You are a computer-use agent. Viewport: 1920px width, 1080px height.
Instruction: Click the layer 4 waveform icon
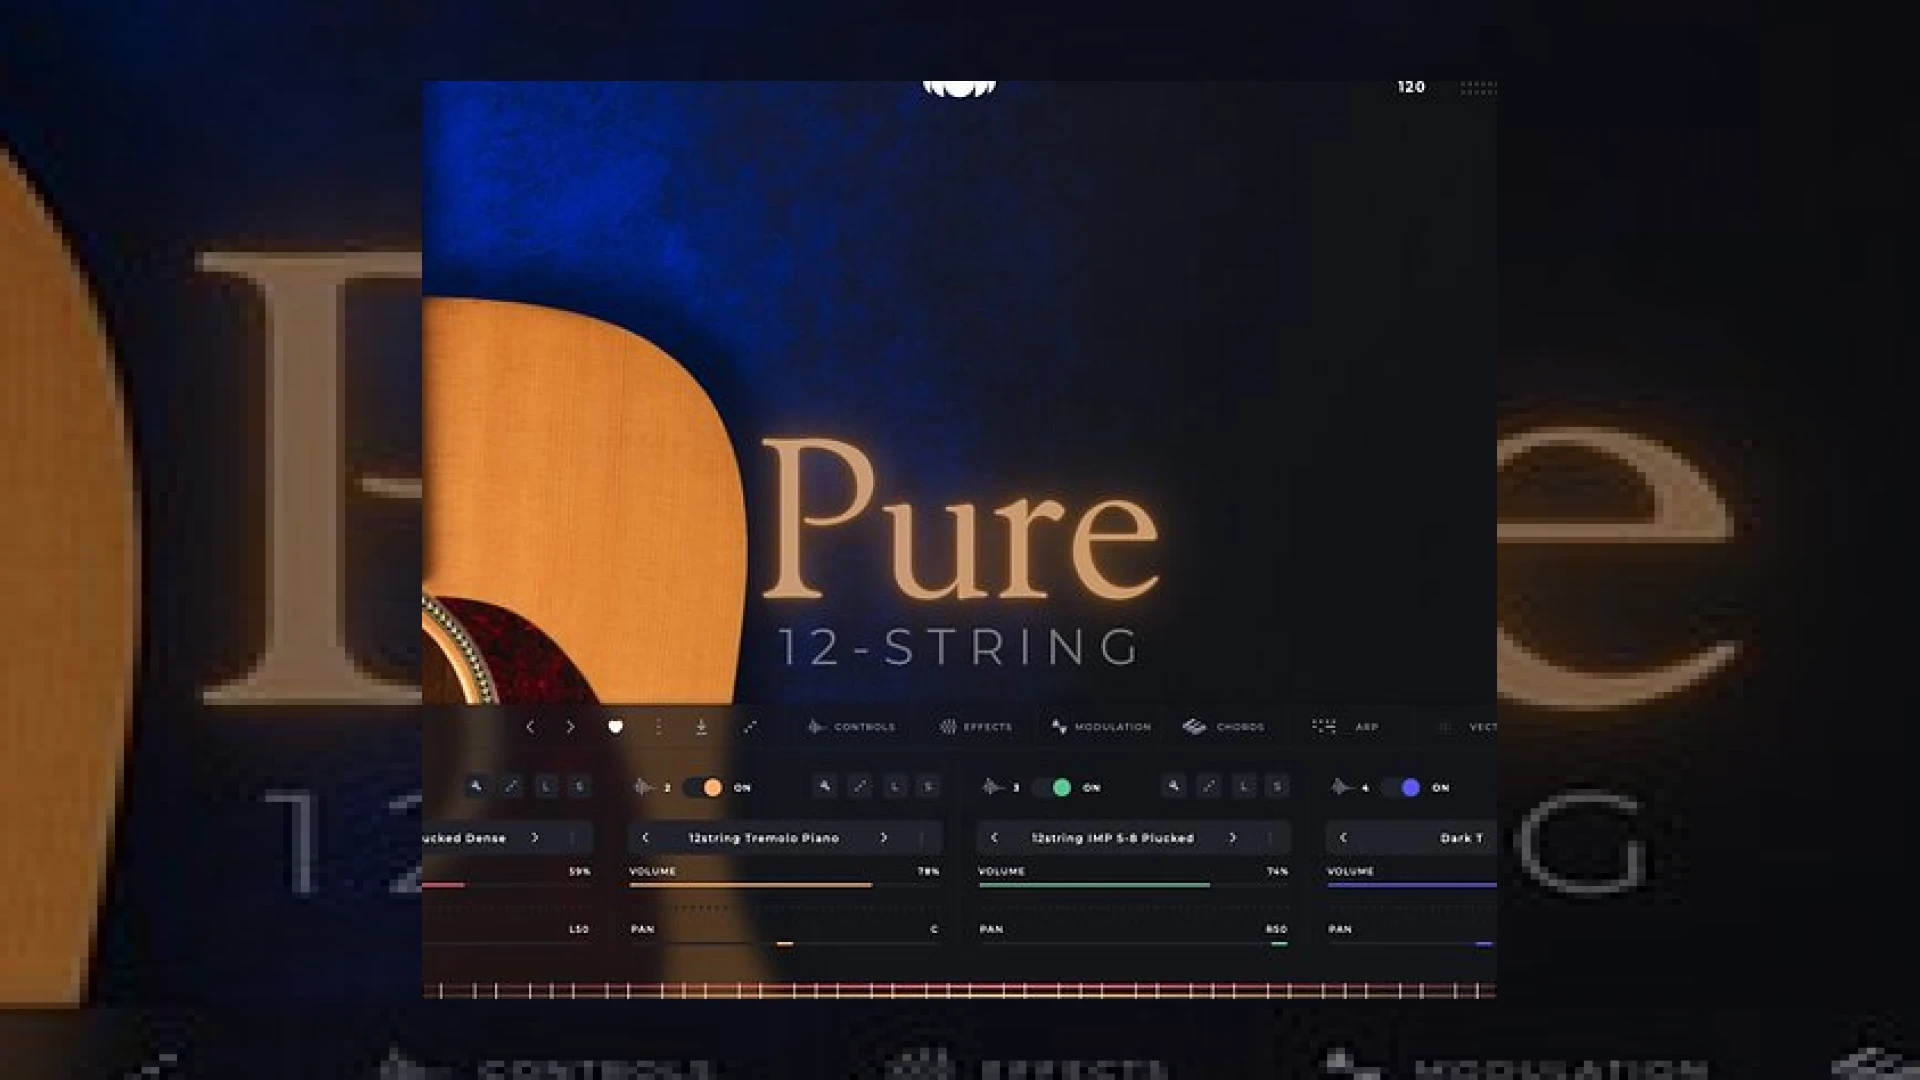(1342, 787)
